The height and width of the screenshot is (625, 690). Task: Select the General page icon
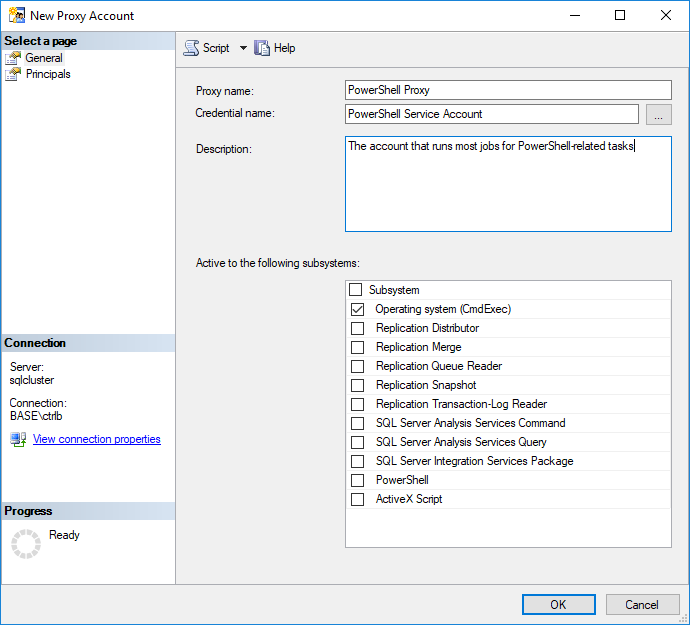(x=13, y=58)
